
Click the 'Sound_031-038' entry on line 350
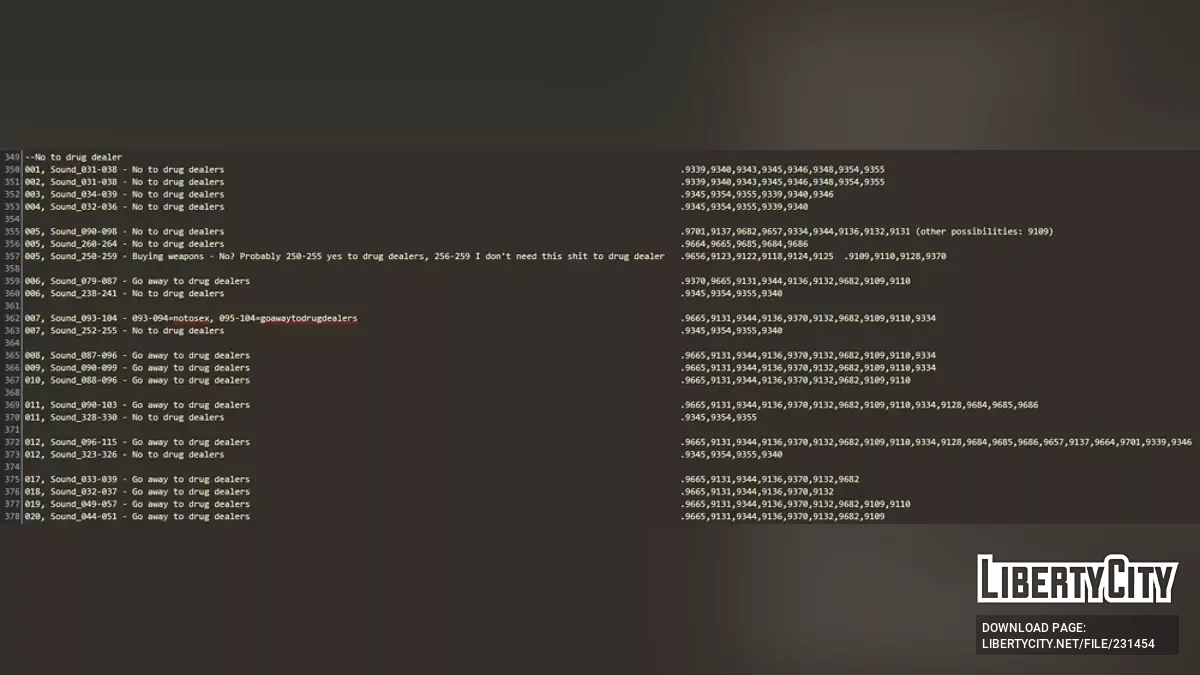[84, 170]
